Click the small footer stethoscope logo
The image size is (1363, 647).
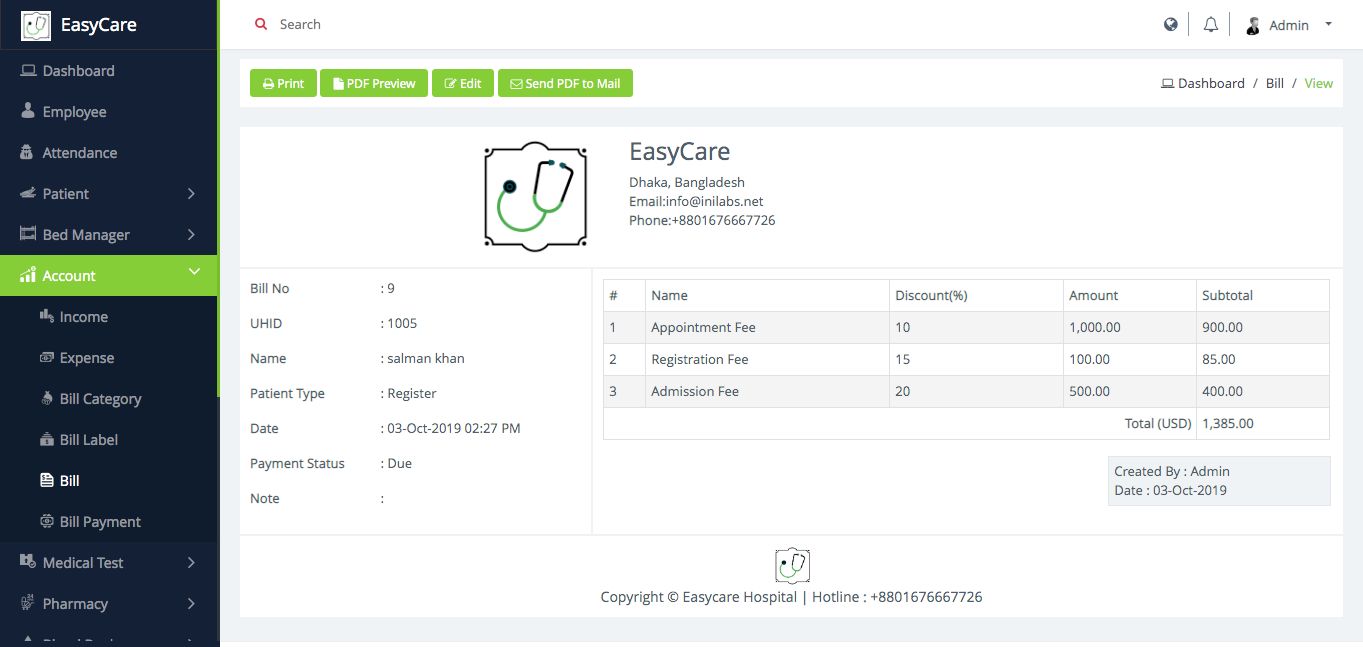tap(792, 566)
